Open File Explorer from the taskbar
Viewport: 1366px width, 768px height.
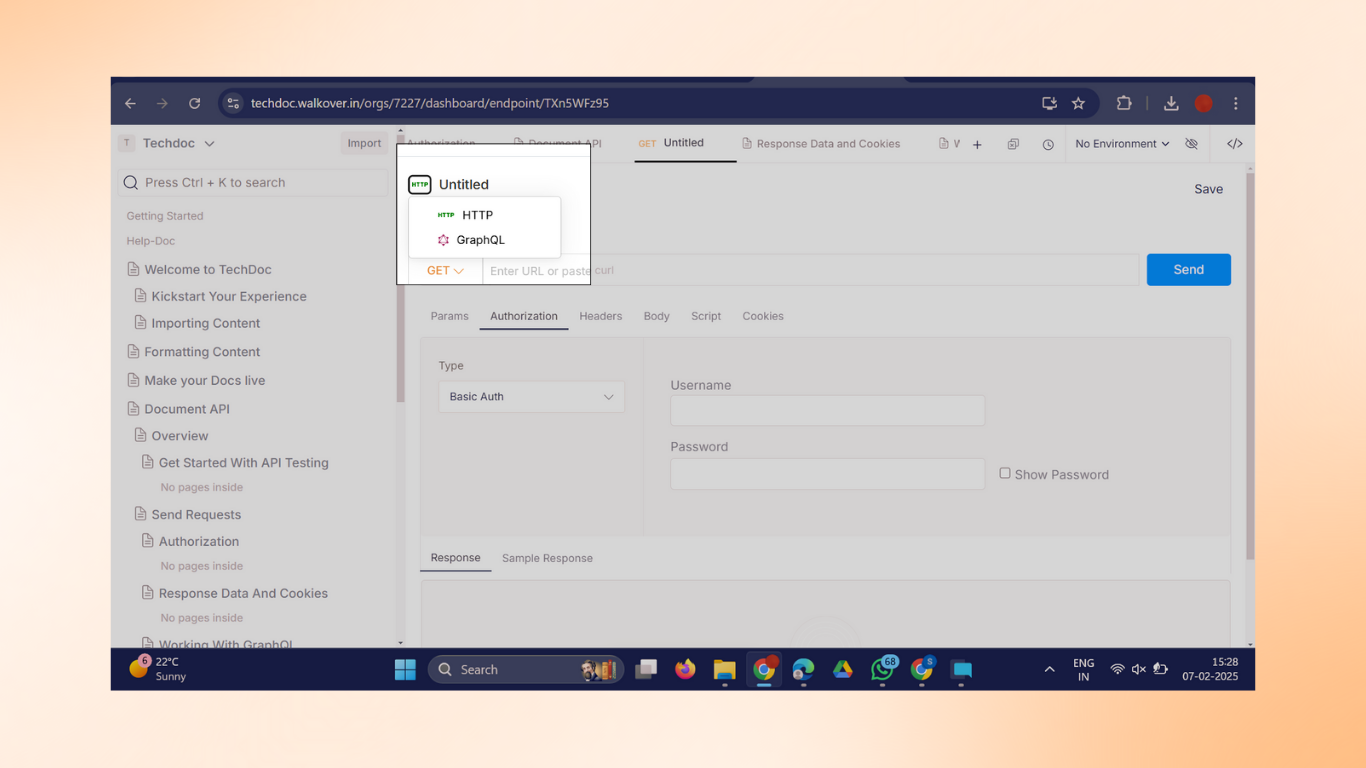coord(725,670)
